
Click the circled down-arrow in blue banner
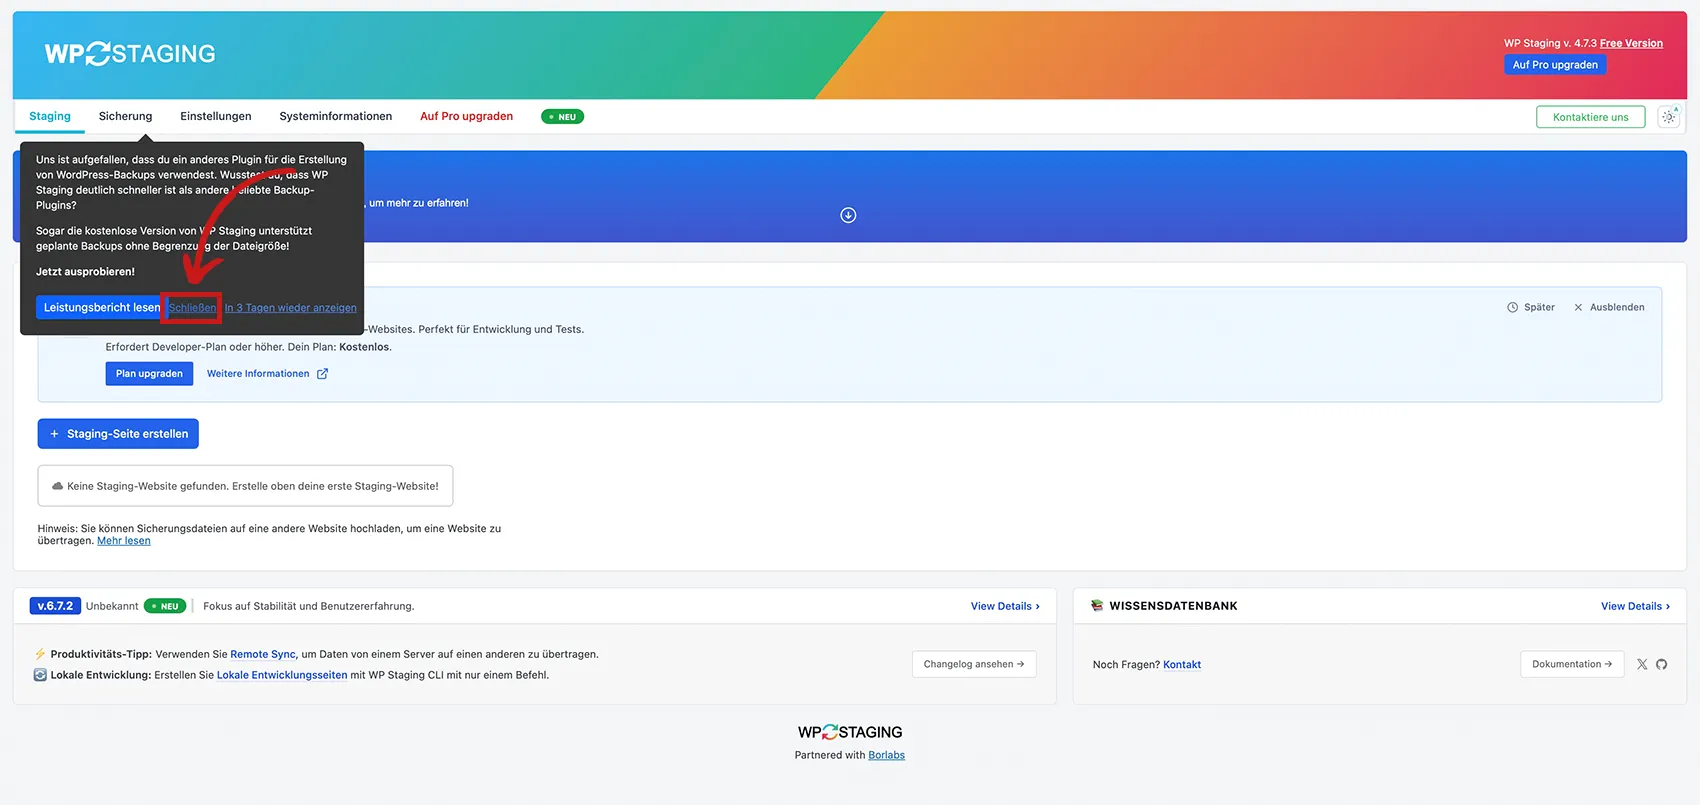click(x=848, y=215)
